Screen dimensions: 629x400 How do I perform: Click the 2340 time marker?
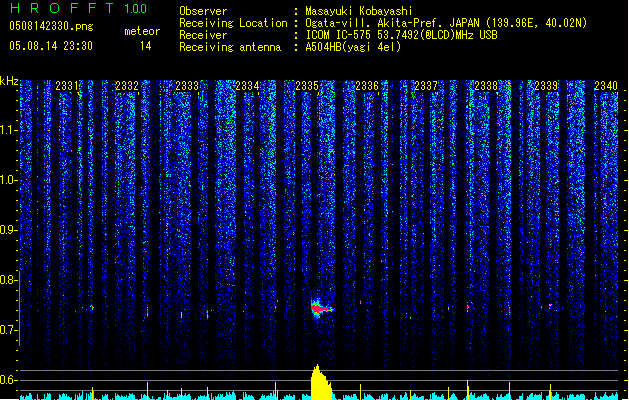click(606, 86)
